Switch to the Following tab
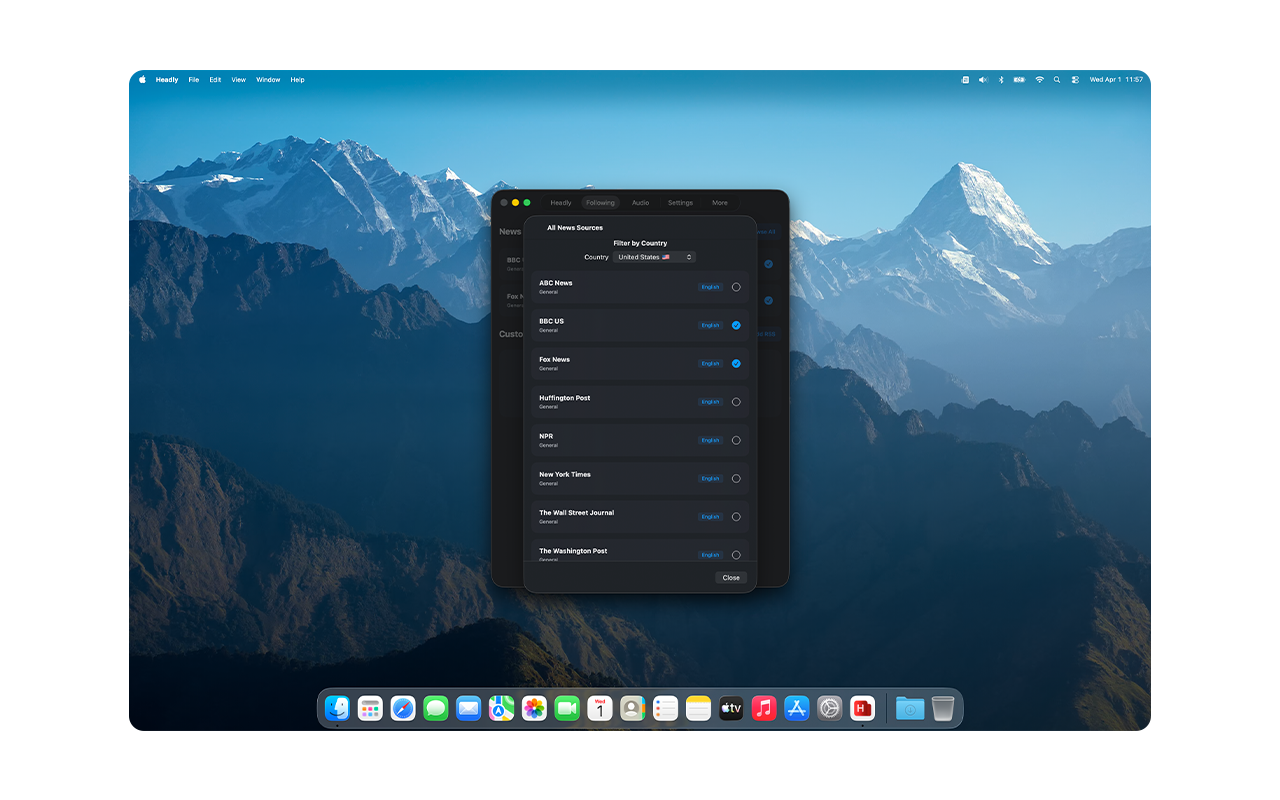 coord(601,203)
